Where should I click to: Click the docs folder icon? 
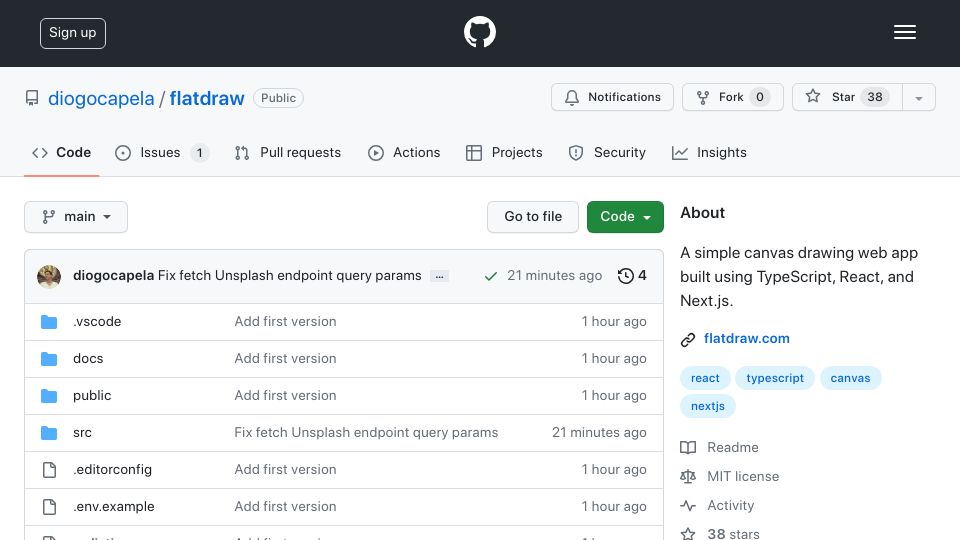tap(49, 359)
